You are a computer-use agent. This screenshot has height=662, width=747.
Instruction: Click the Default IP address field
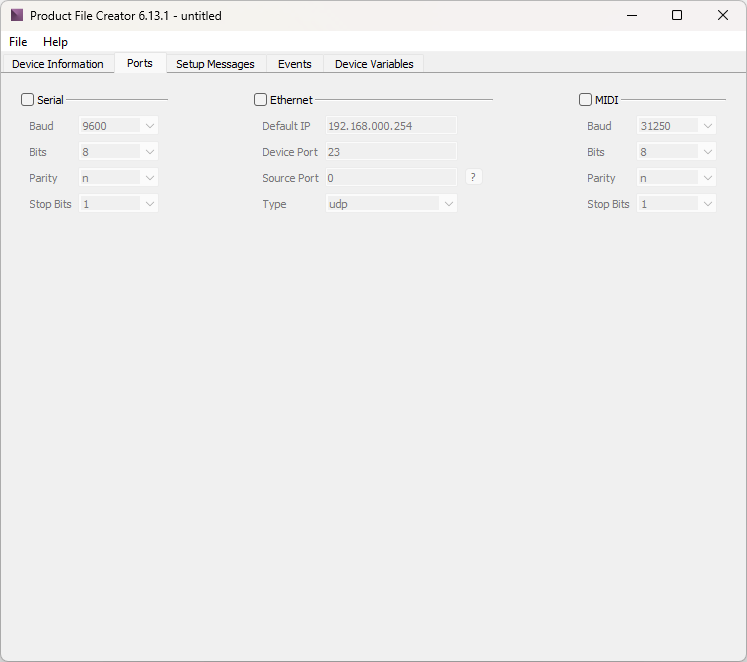click(x=390, y=126)
